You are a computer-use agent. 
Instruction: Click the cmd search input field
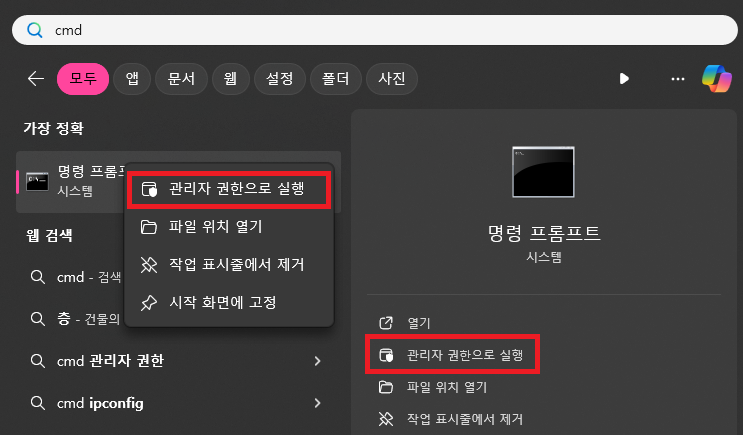coord(374,30)
